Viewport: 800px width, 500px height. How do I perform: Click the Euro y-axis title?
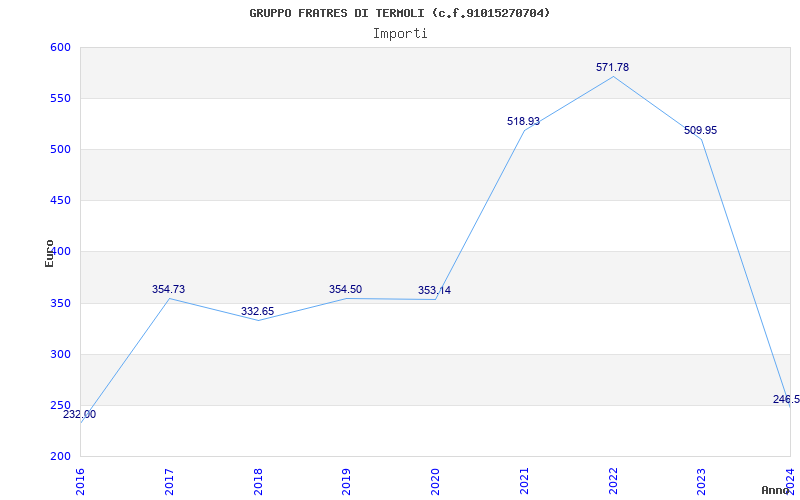point(49,253)
